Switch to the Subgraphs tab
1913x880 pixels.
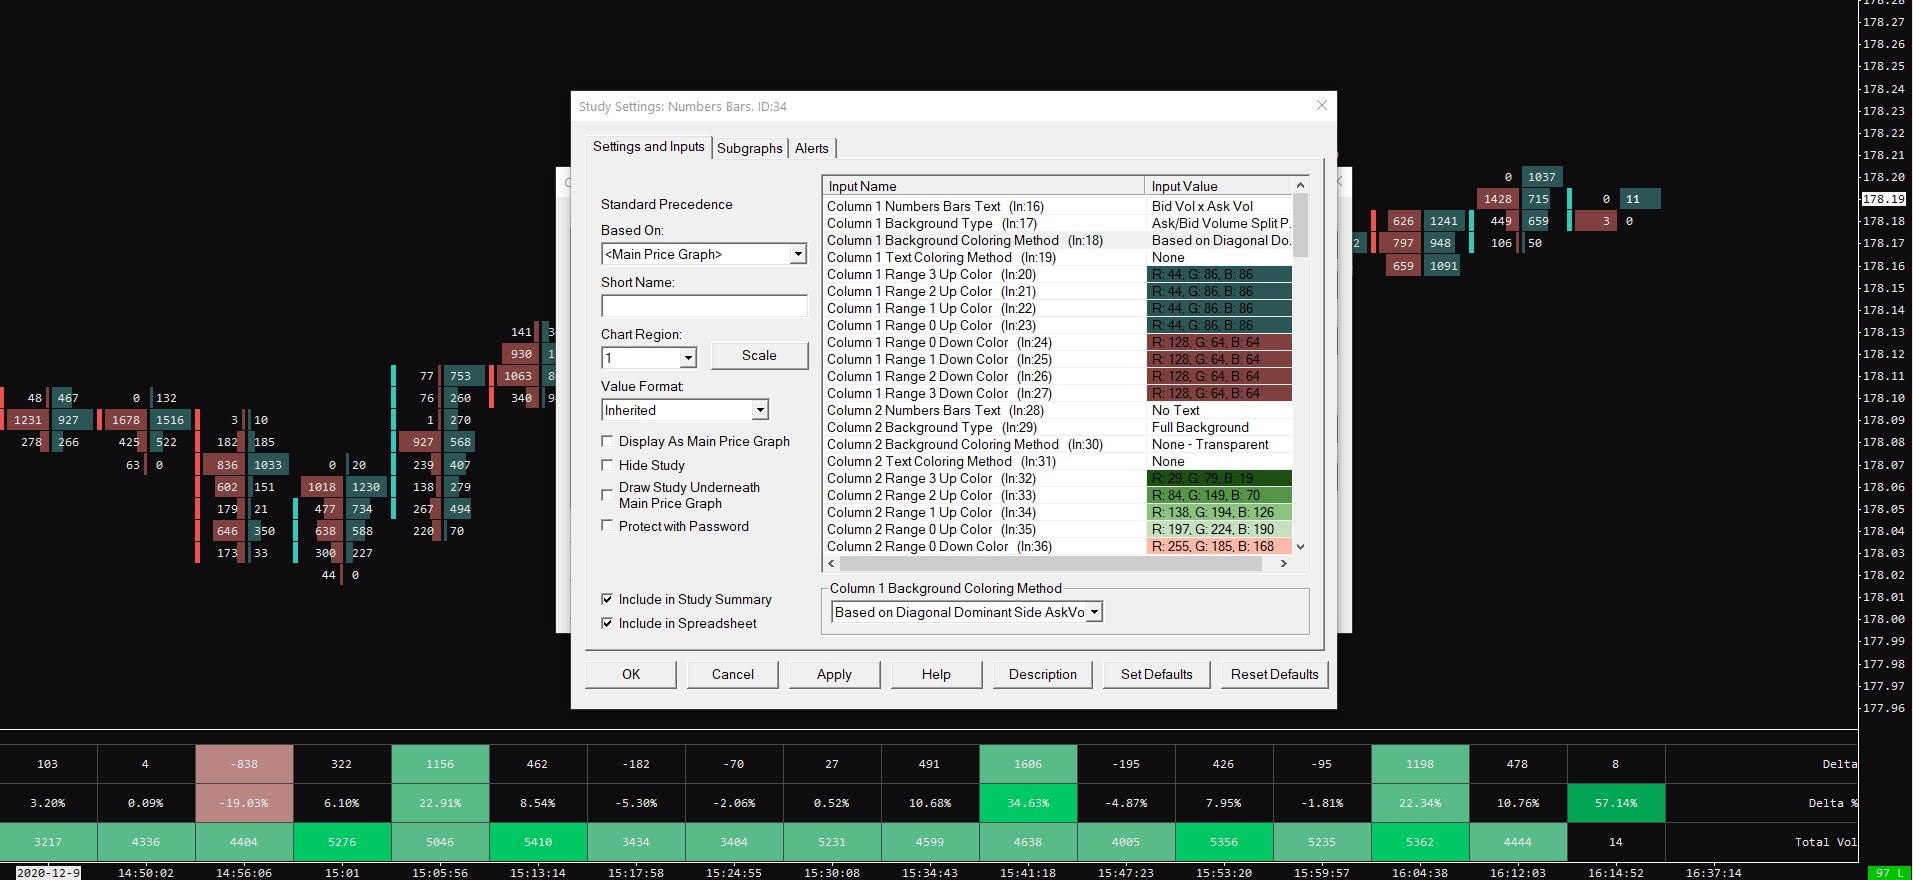[749, 148]
